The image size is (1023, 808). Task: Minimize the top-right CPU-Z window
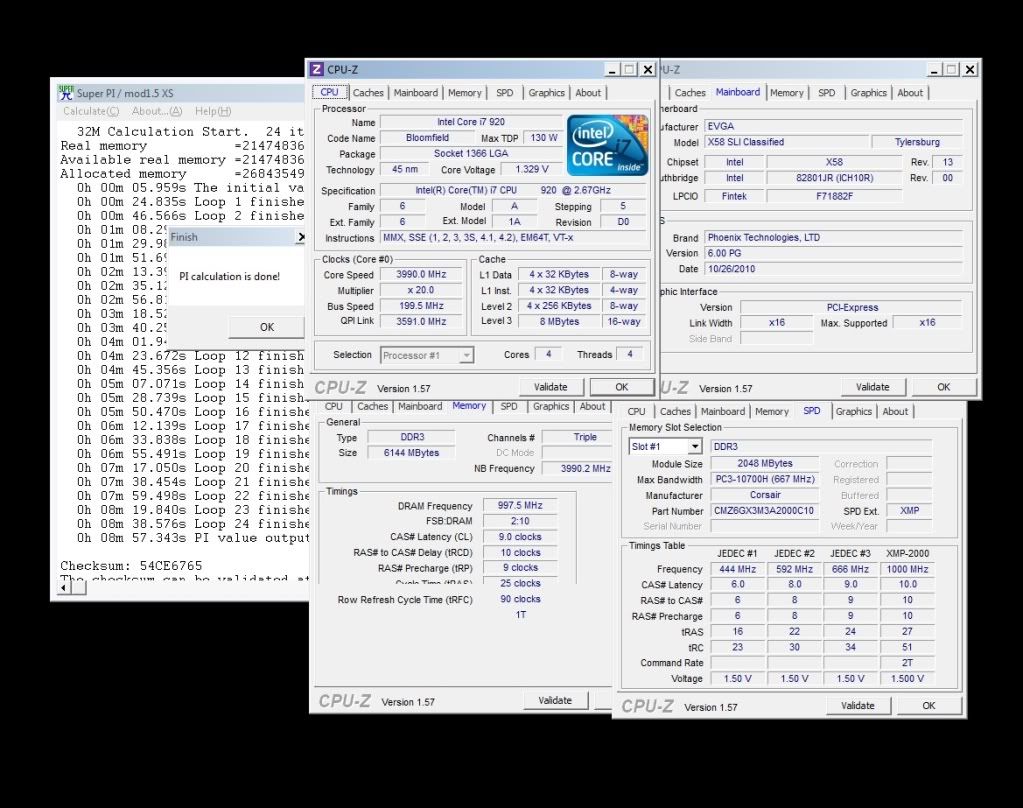(934, 69)
